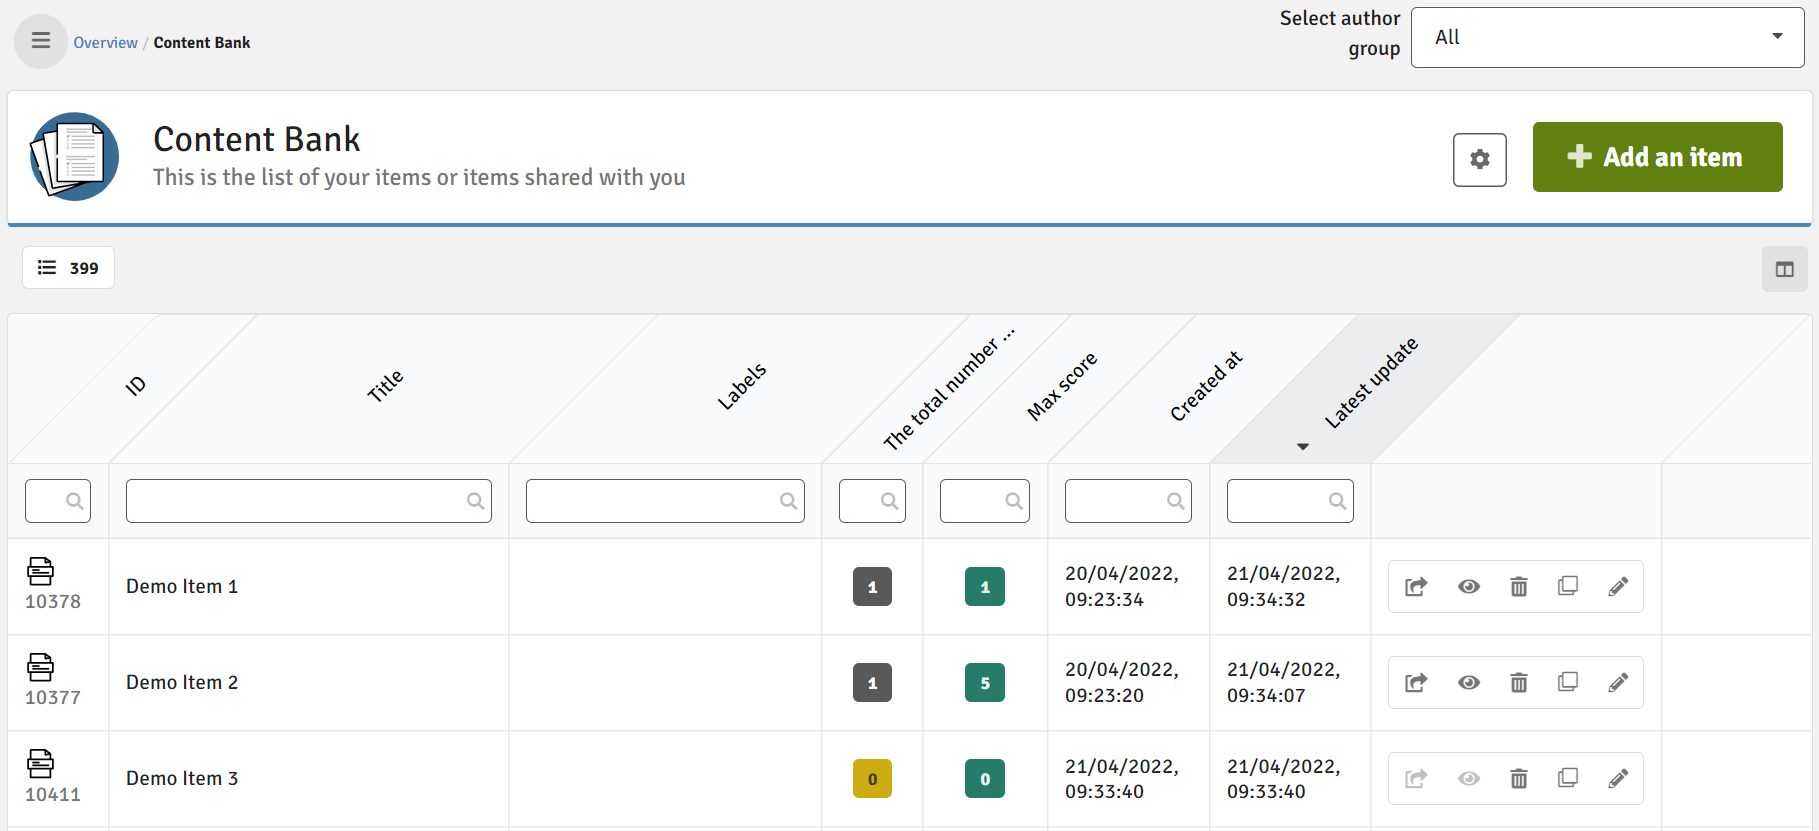Preview Demo Item 1 with eye icon

coord(1468,587)
